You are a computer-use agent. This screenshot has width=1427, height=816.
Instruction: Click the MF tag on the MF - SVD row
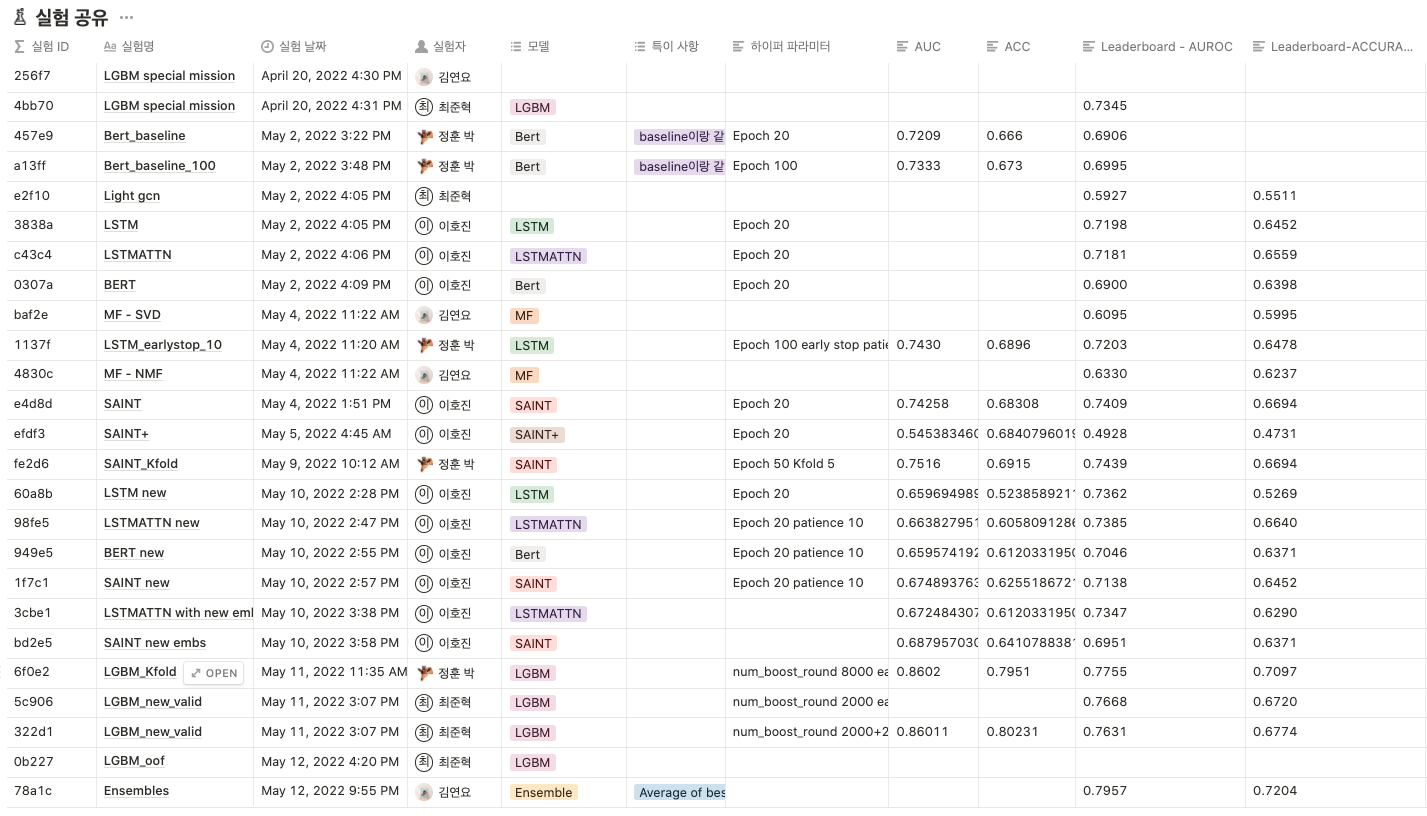click(x=525, y=315)
